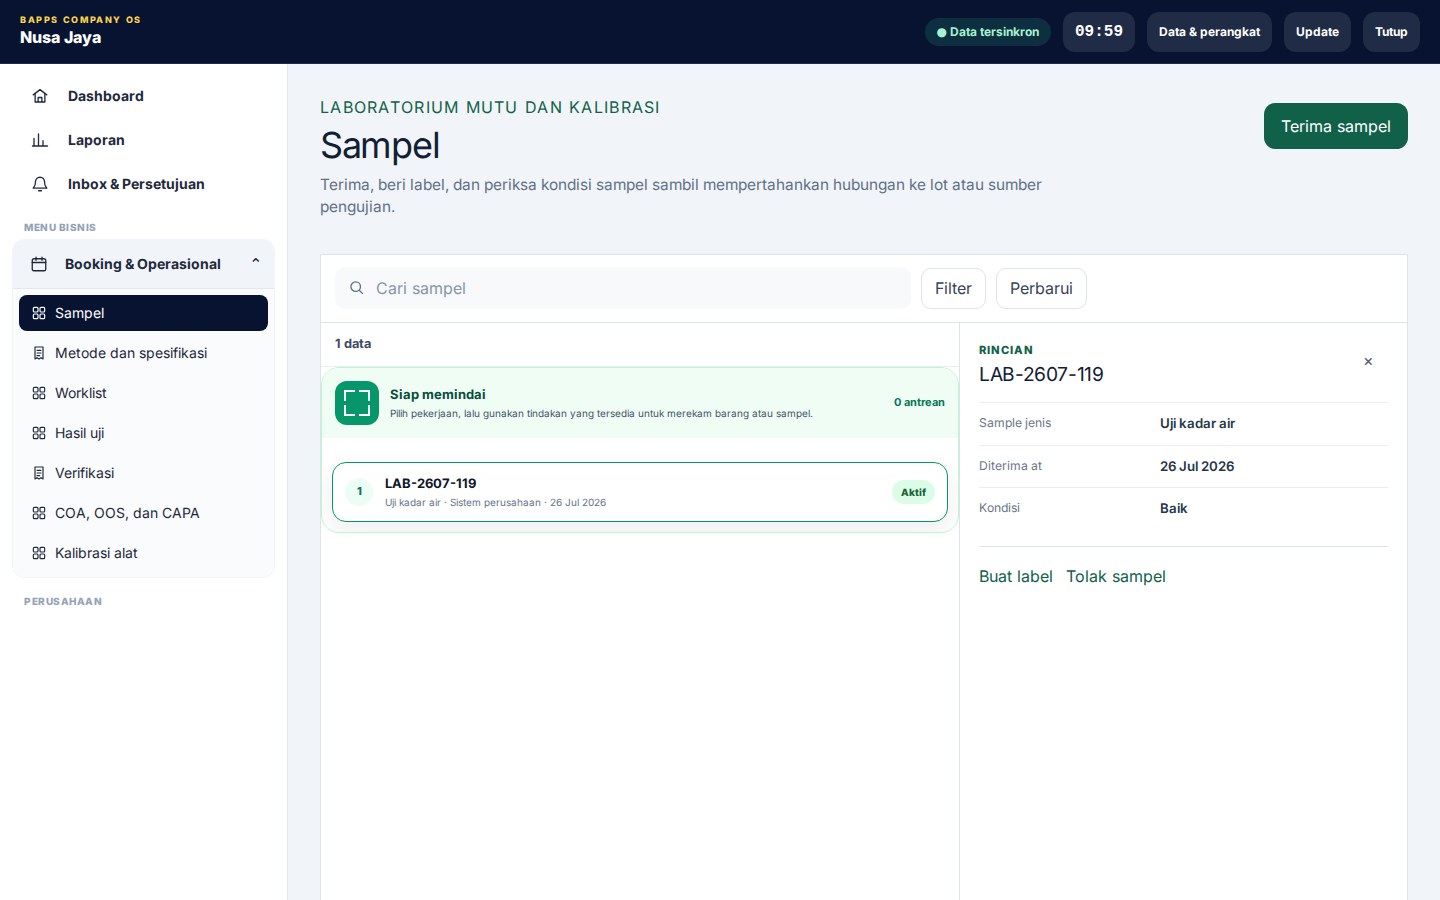Click the LAB-2607-119 heading in Rincian
1440x900 pixels.
tap(1041, 374)
